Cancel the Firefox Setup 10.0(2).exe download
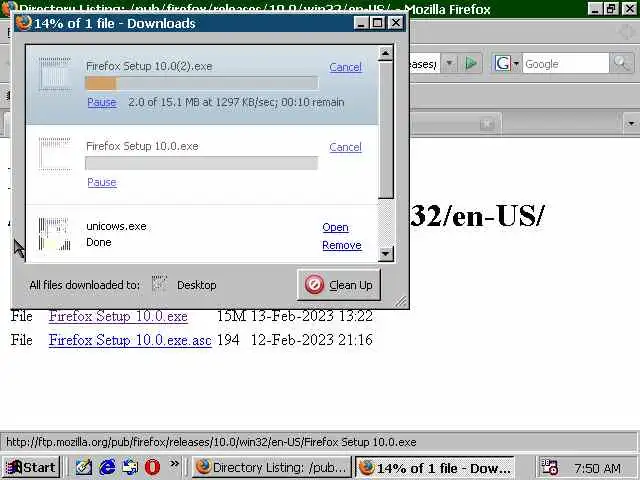640x480 pixels. click(x=345, y=67)
